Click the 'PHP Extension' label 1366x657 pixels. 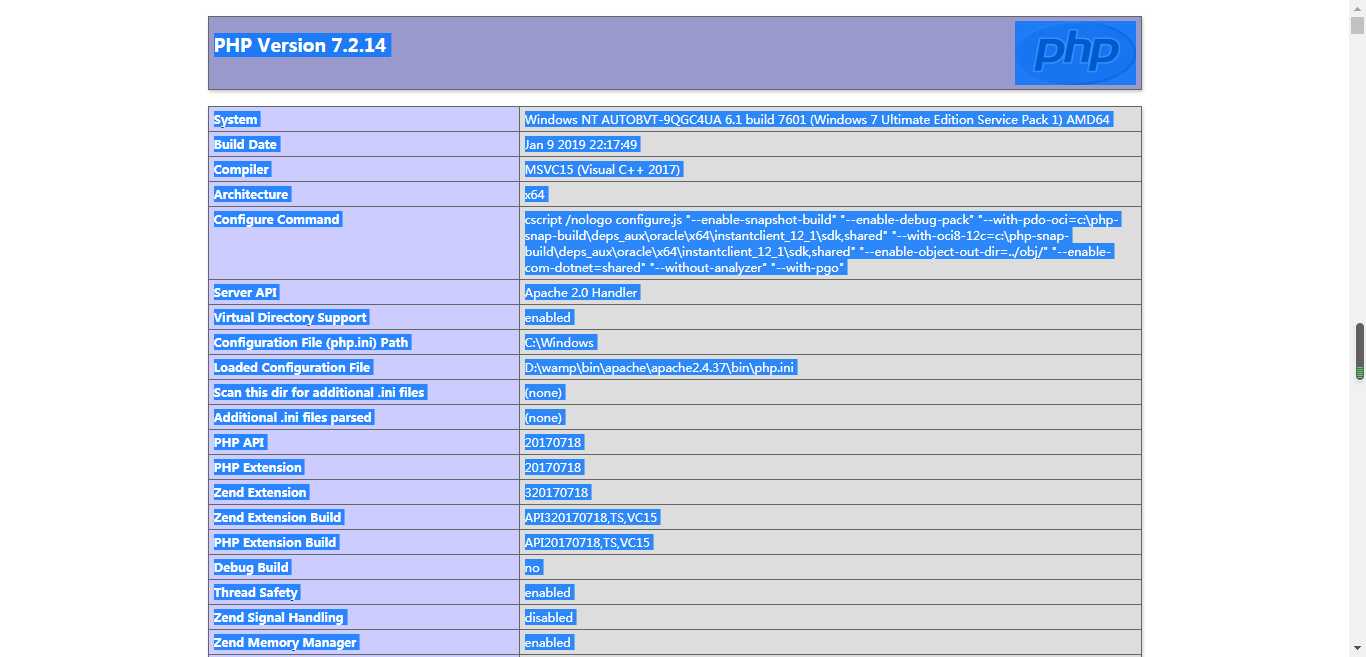(258, 467)
